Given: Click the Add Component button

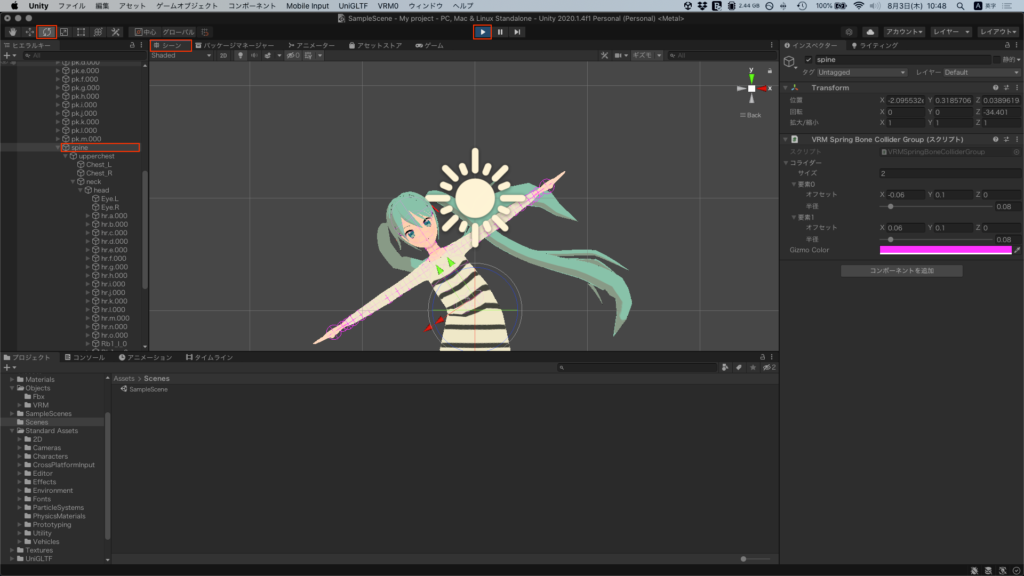Looking at the screenshot, I should pos(901,271).
